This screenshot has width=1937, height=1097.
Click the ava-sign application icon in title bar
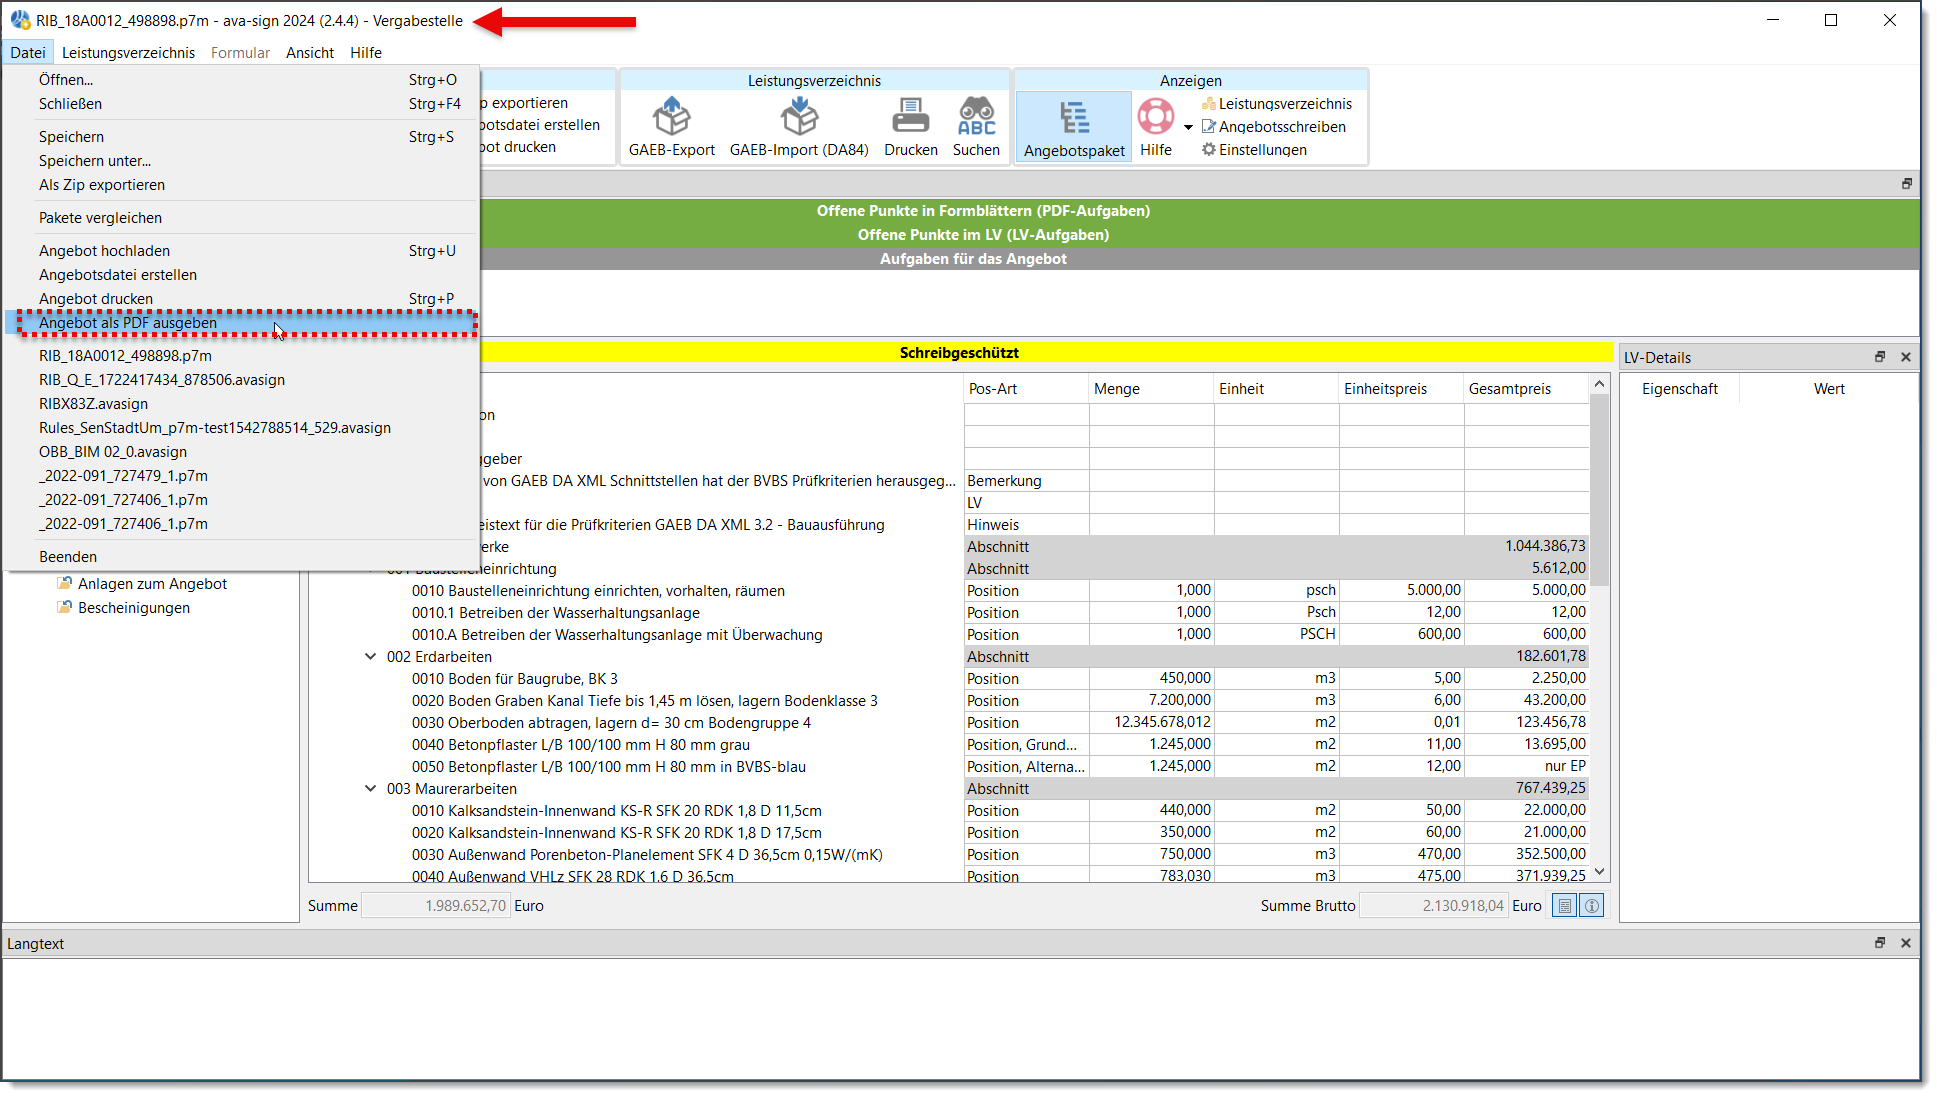click(x=20, y=20)
